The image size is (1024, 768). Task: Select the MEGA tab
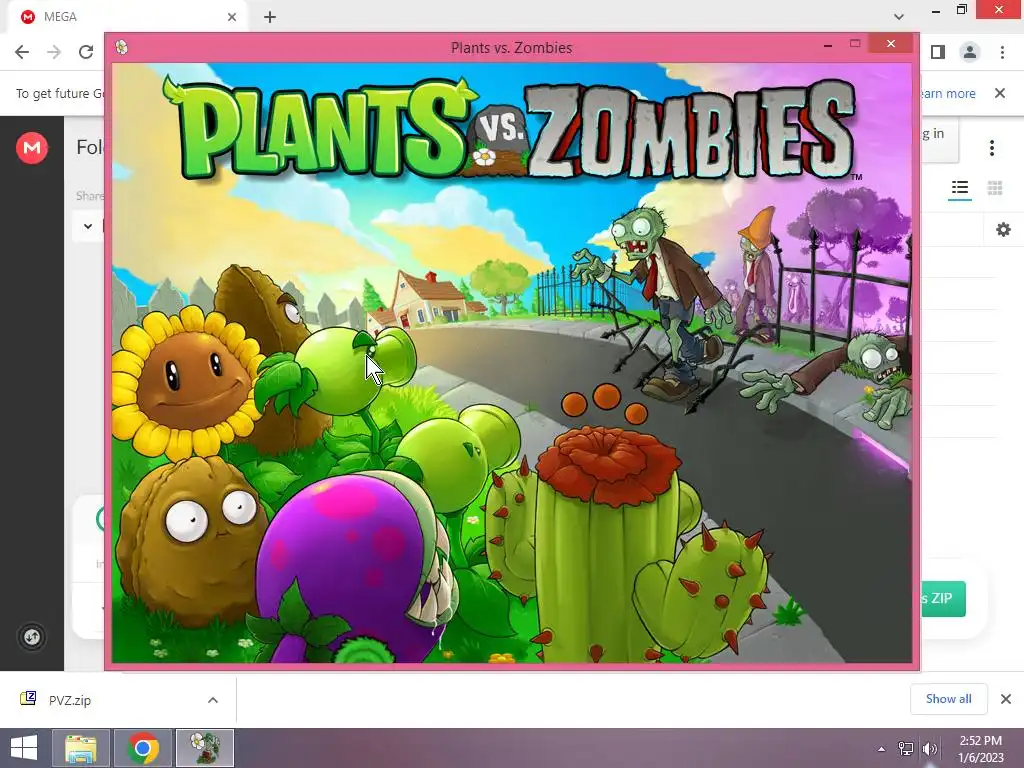127,17
